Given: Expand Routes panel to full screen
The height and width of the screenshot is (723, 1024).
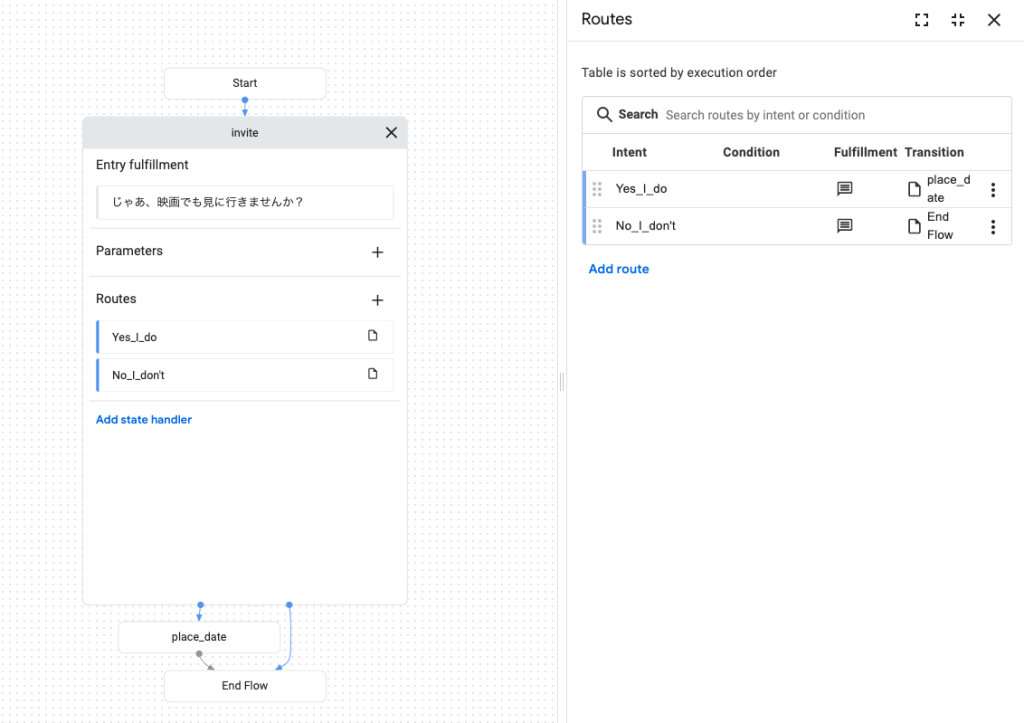Looking at the screenshot, I should 922,20.
